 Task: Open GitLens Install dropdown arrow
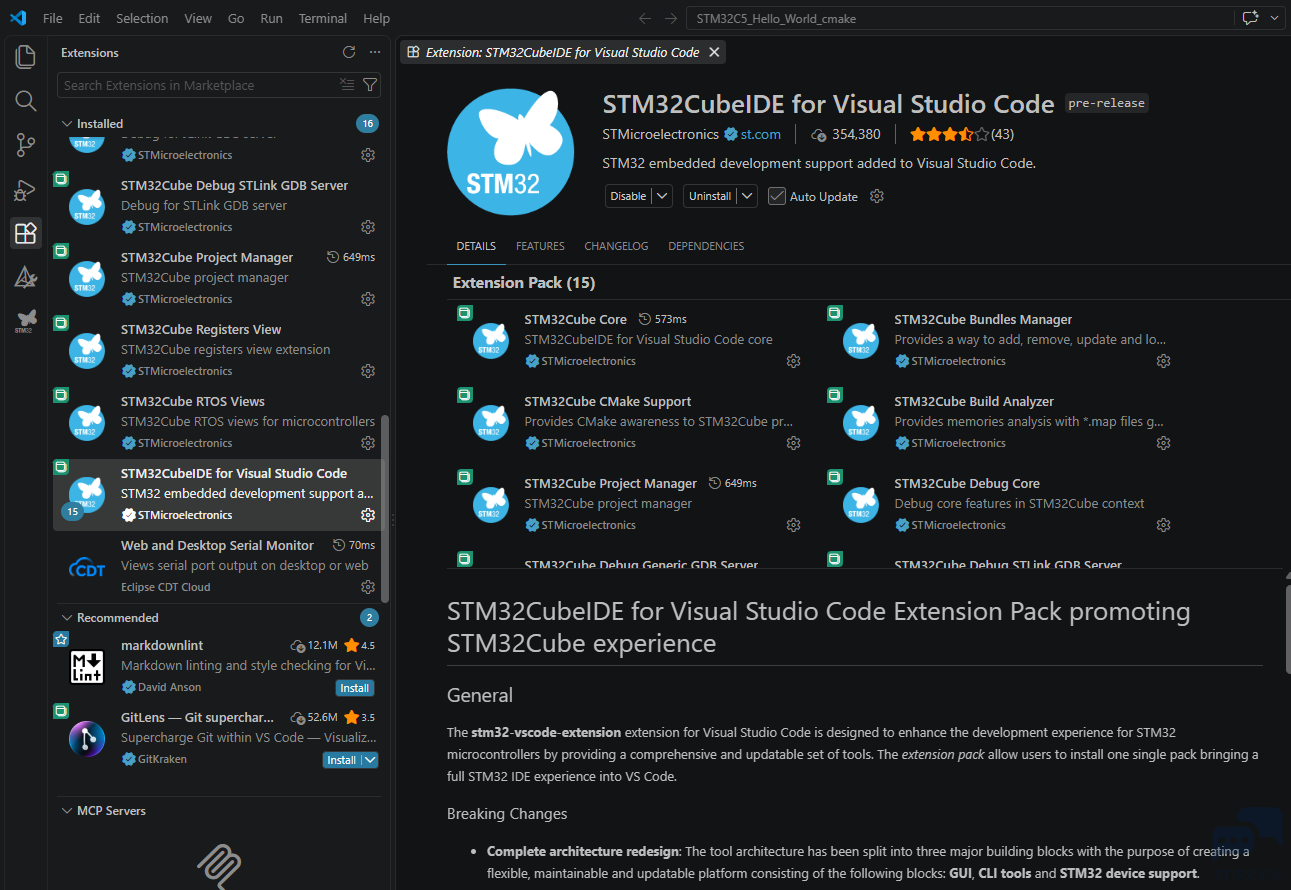370,760
